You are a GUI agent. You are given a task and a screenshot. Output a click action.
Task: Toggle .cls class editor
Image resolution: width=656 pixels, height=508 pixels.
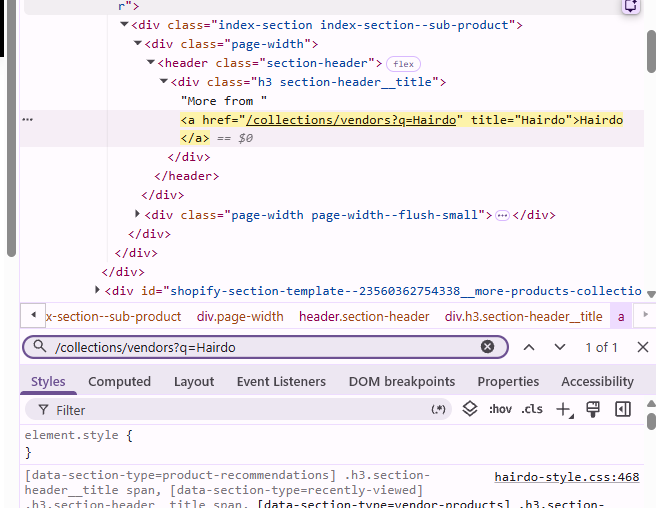coord(532,409)
